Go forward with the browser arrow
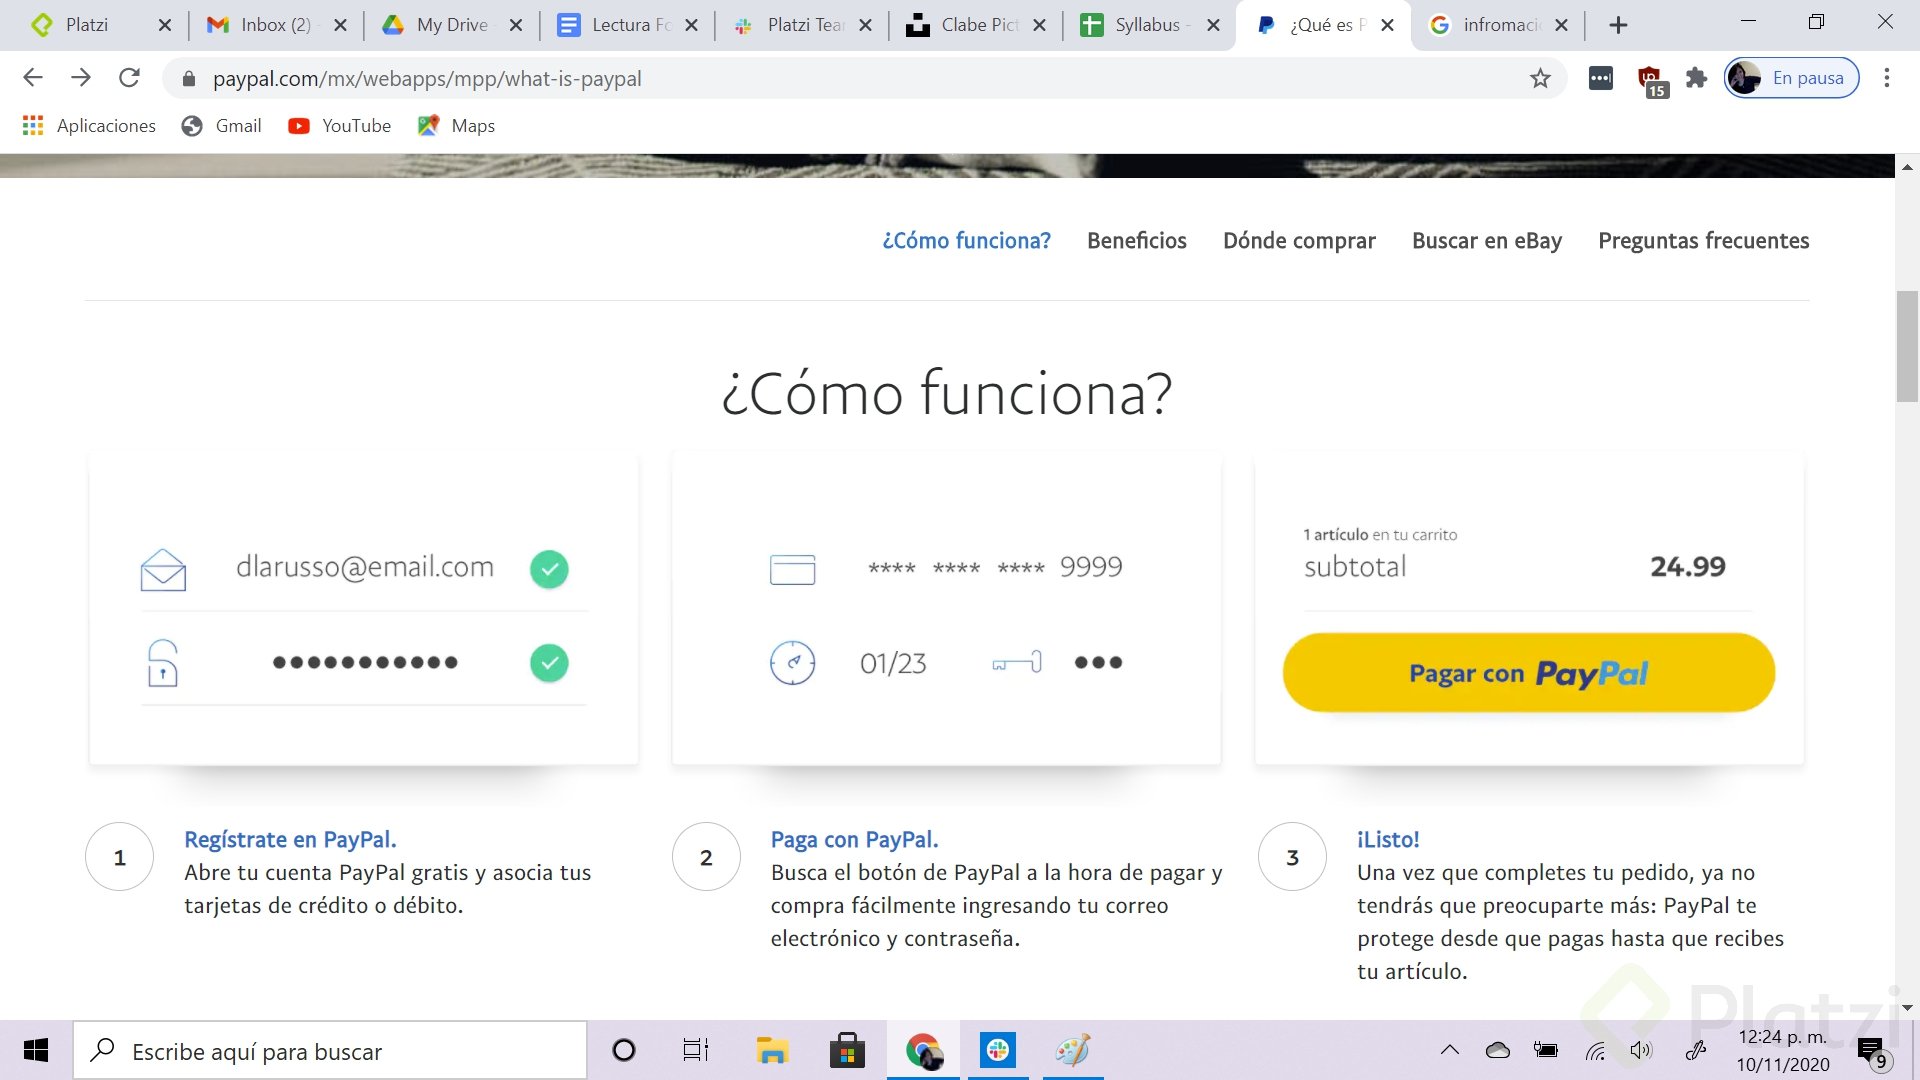Screen dimensions: 1920x1080 (81, 78)
